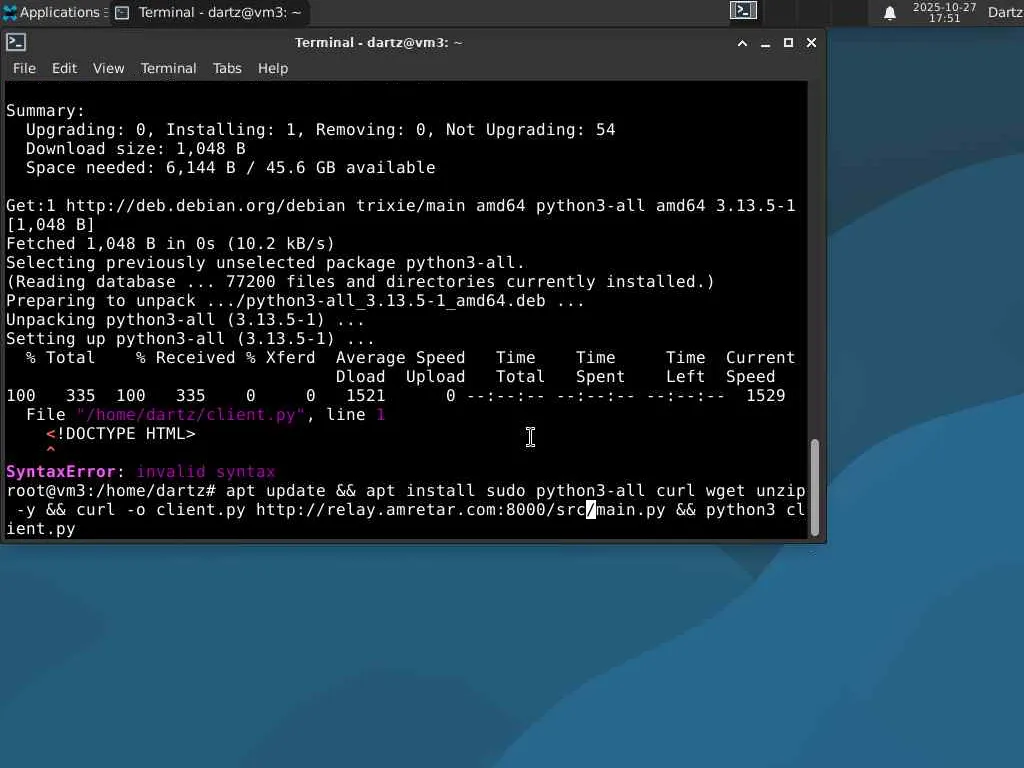
Task: Click the 'Summary:' line
Action: point(46,110)
